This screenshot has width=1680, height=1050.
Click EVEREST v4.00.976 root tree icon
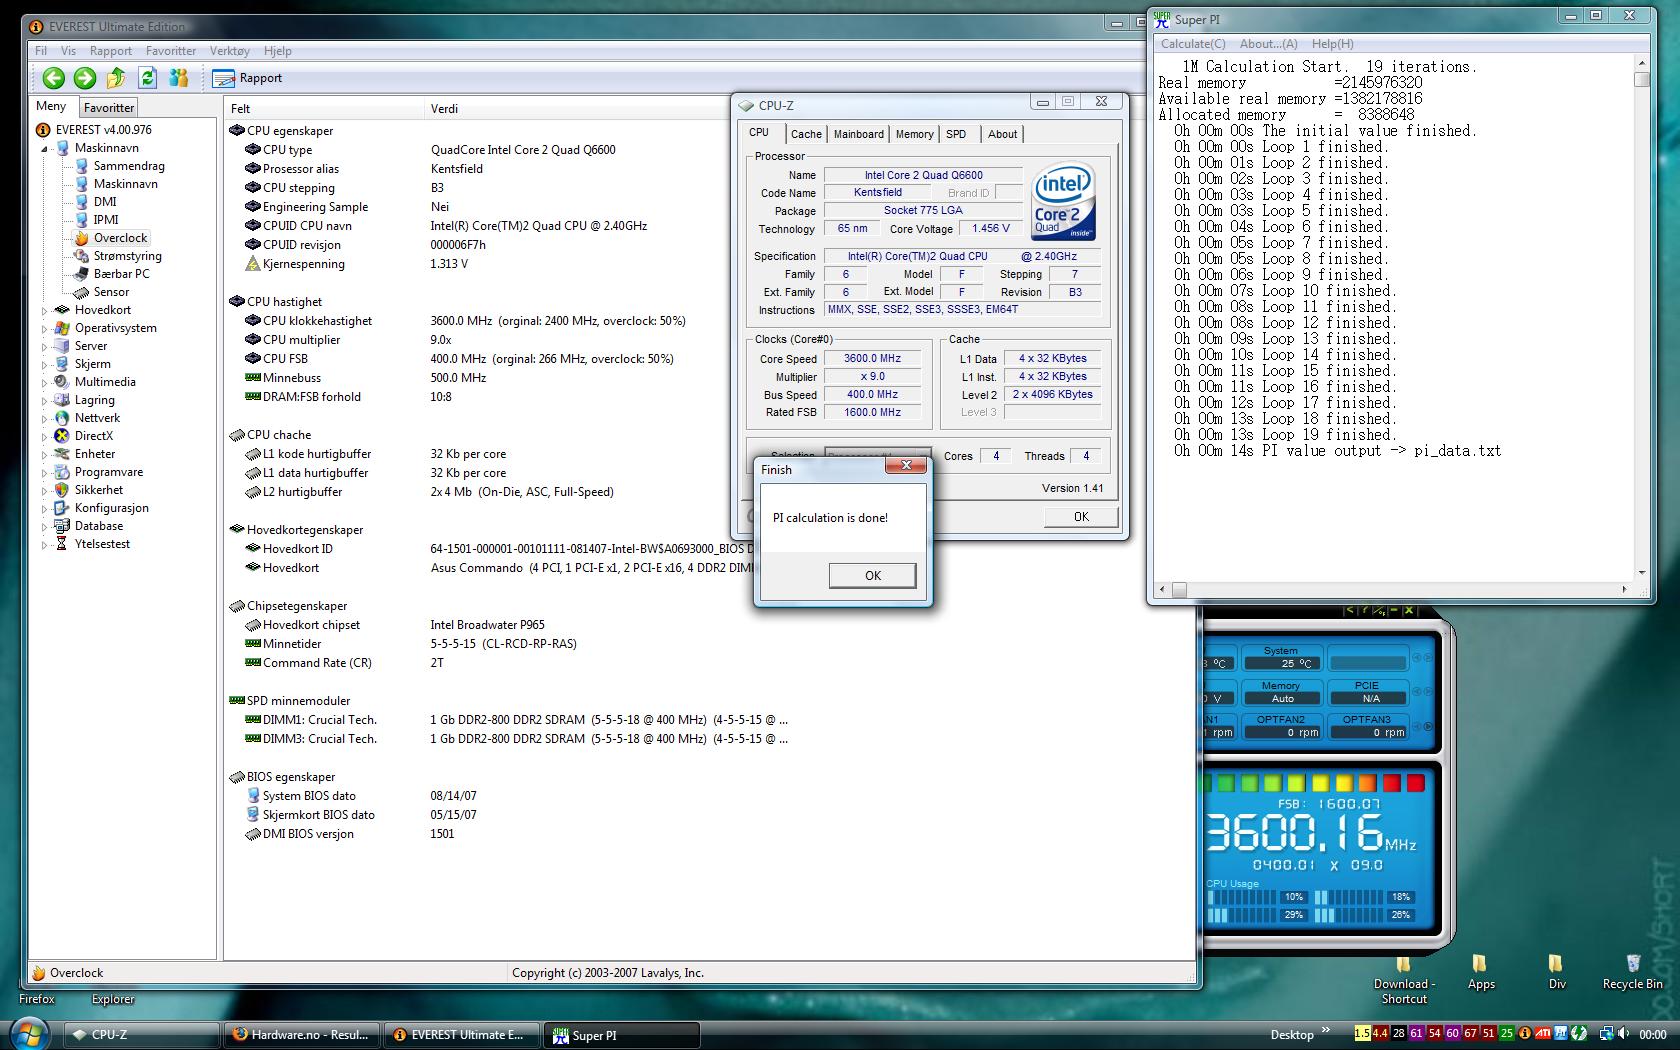[43, 130]
